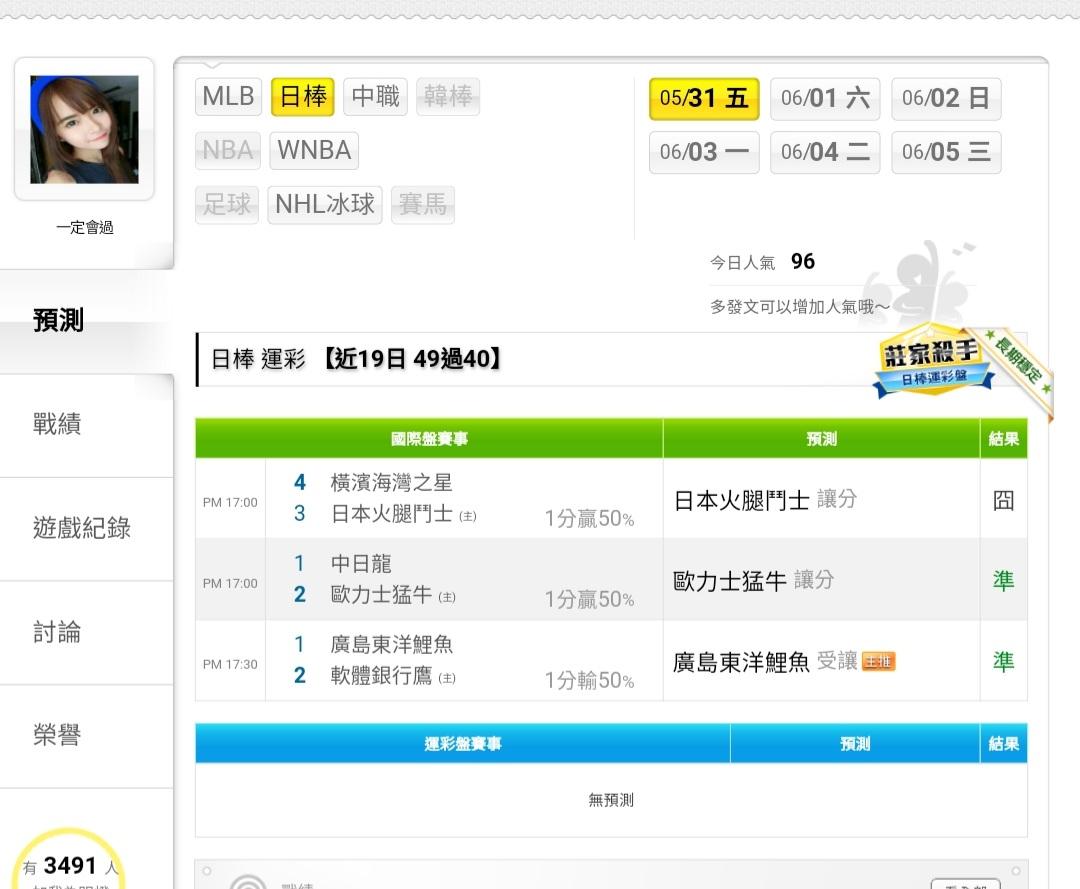Click team 歐力士猛牛 (主) in match list
The height and width of the screenshot is (889, 1080).
tap(393, 595)
